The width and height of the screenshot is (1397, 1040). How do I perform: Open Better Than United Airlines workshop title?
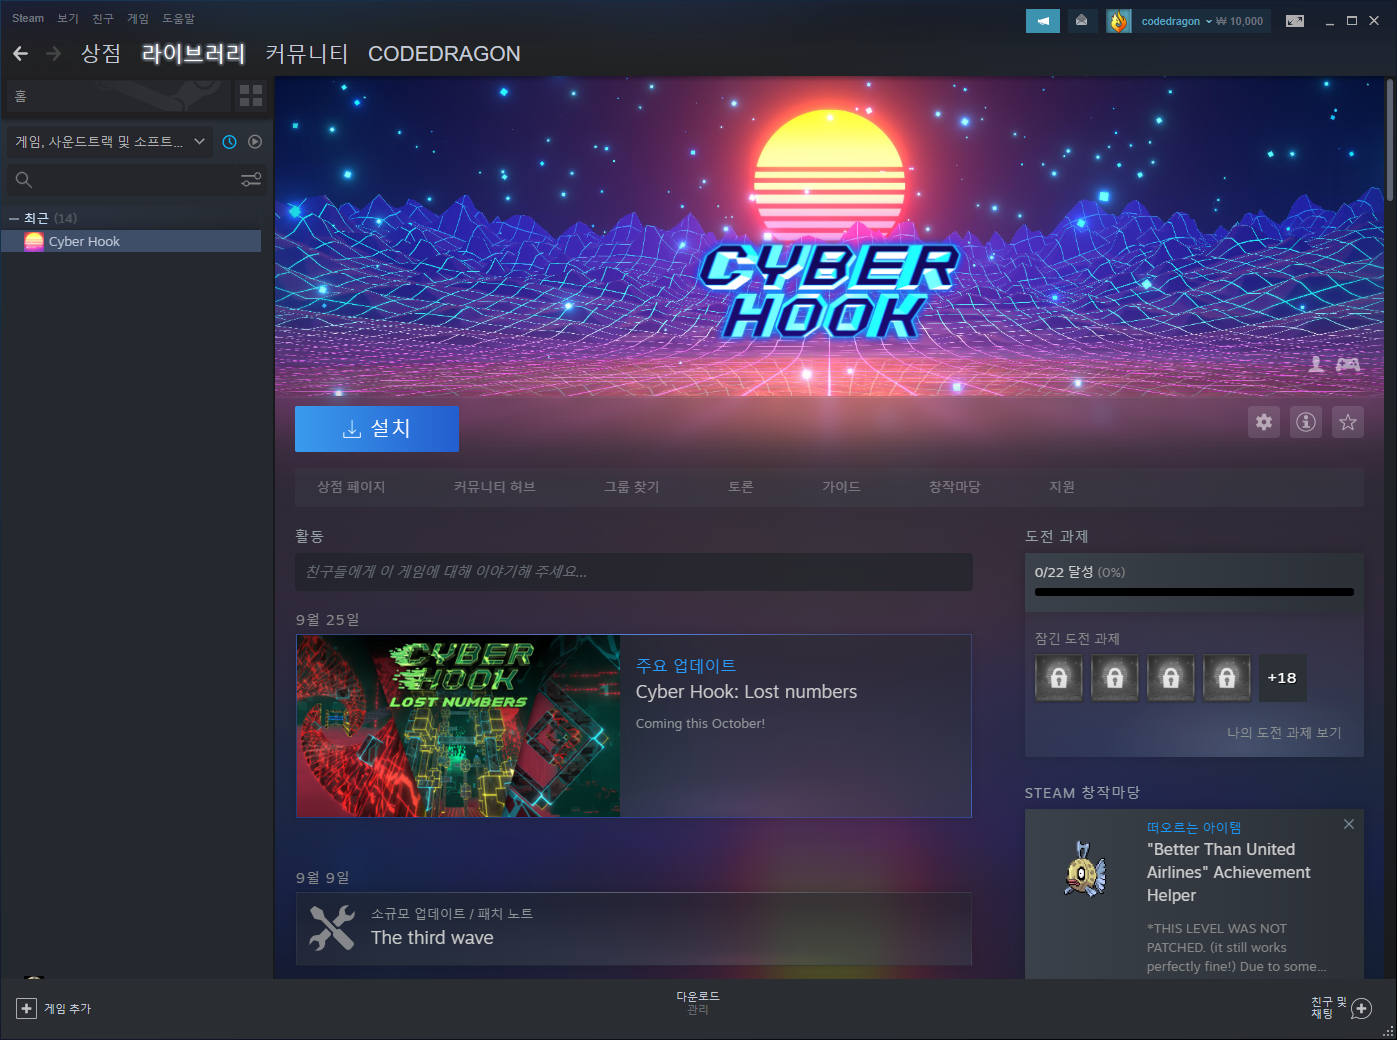click(x=1229, y=872)
